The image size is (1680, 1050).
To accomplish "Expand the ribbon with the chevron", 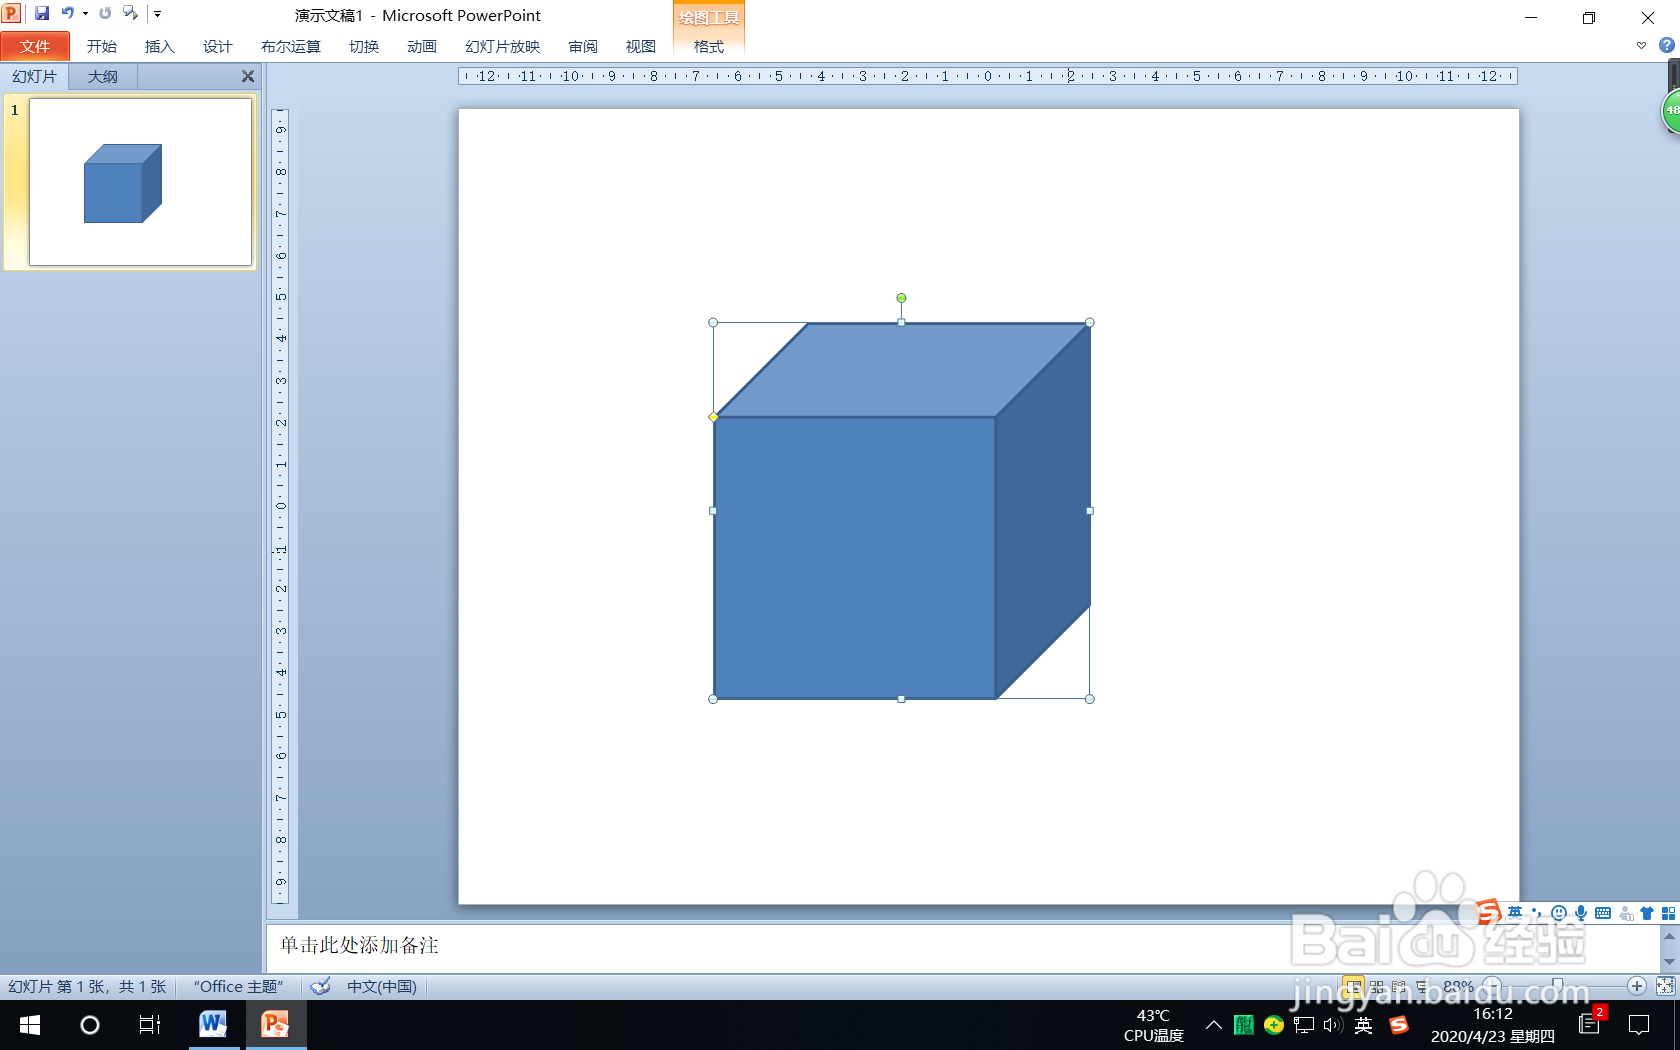I will coord(1641,45).
